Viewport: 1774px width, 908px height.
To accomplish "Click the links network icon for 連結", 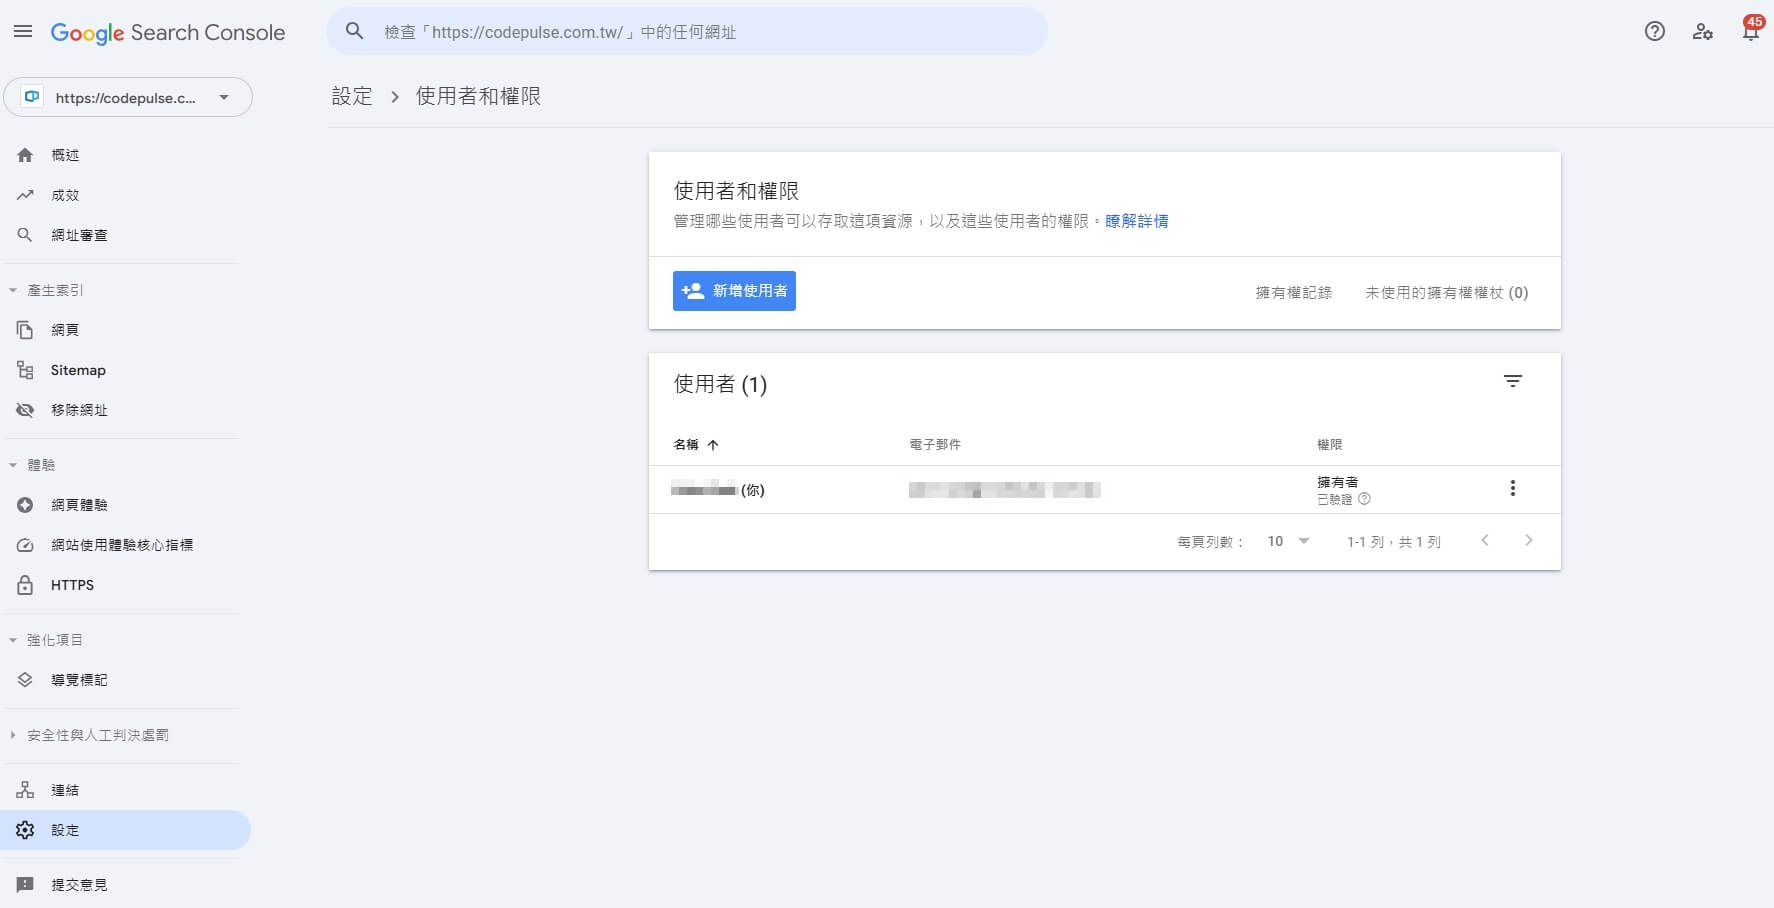I will (x=25, y=790).
